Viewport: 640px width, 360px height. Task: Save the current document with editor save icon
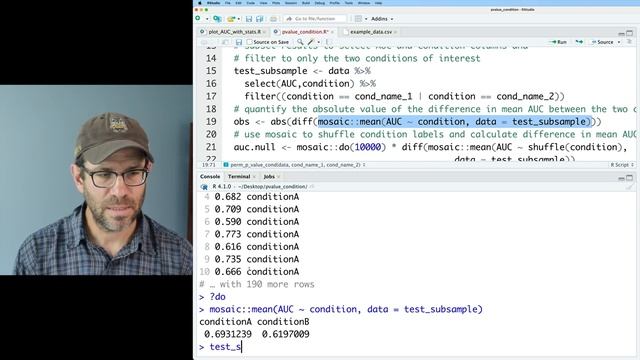click(x=239, y=42)
